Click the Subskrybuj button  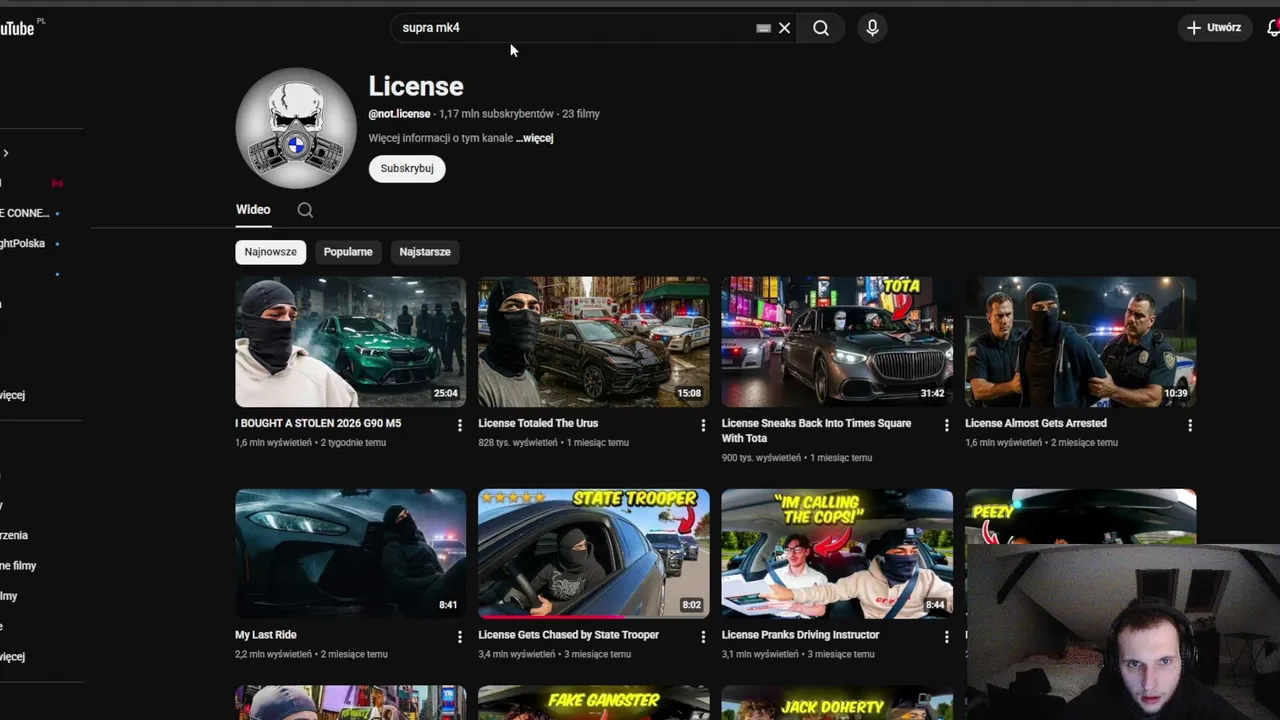[x=407, y=168]
